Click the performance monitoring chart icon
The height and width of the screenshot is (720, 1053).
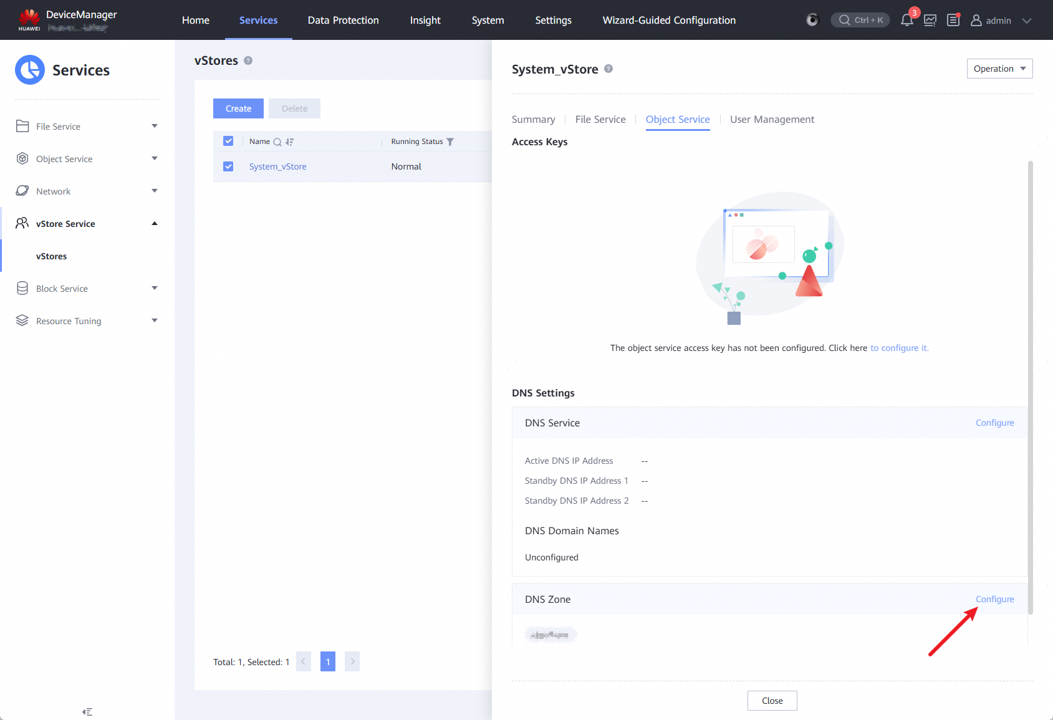(x=930, y=20)
